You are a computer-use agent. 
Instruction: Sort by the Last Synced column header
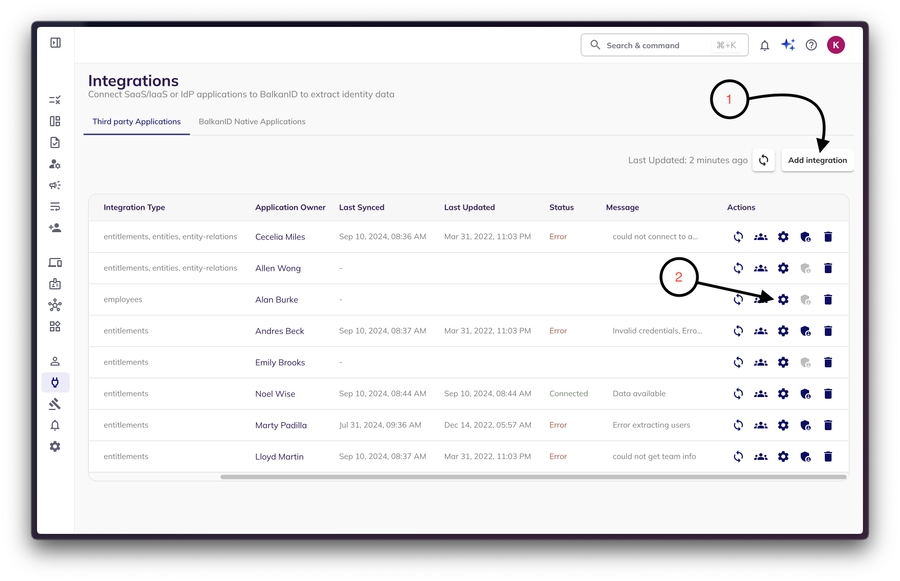pos(361,208)
